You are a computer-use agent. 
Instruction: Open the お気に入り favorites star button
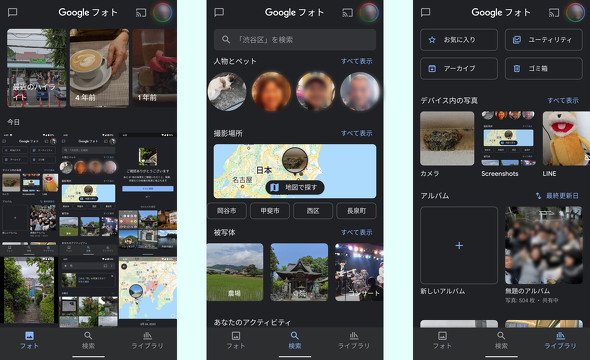coord(459,39)
